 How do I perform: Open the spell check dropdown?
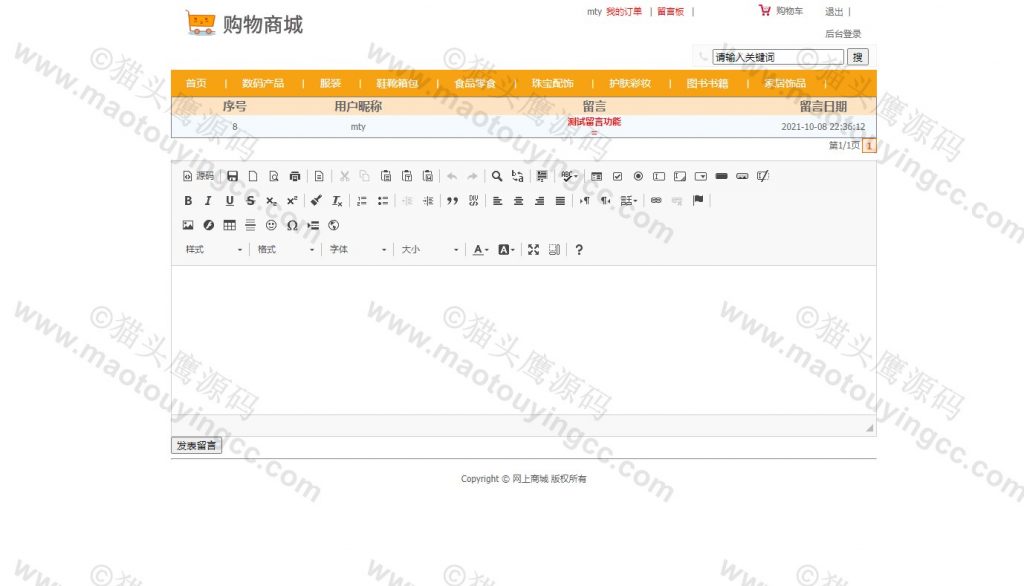[569, 176]
